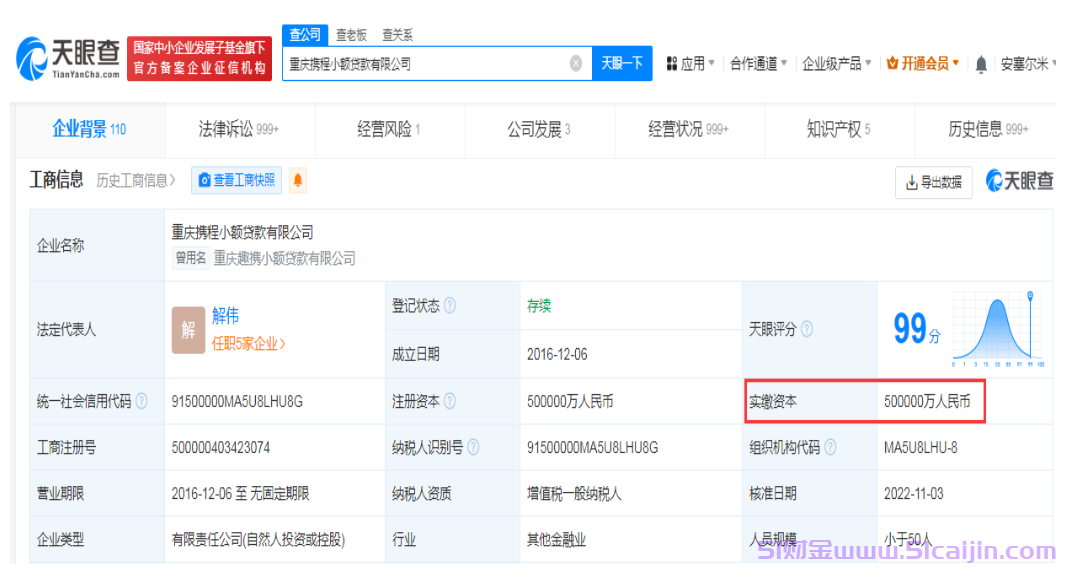The width and height of the screenshot is (1075, 579).
Task: Open notifications via the bell icon
Action: 982,62
